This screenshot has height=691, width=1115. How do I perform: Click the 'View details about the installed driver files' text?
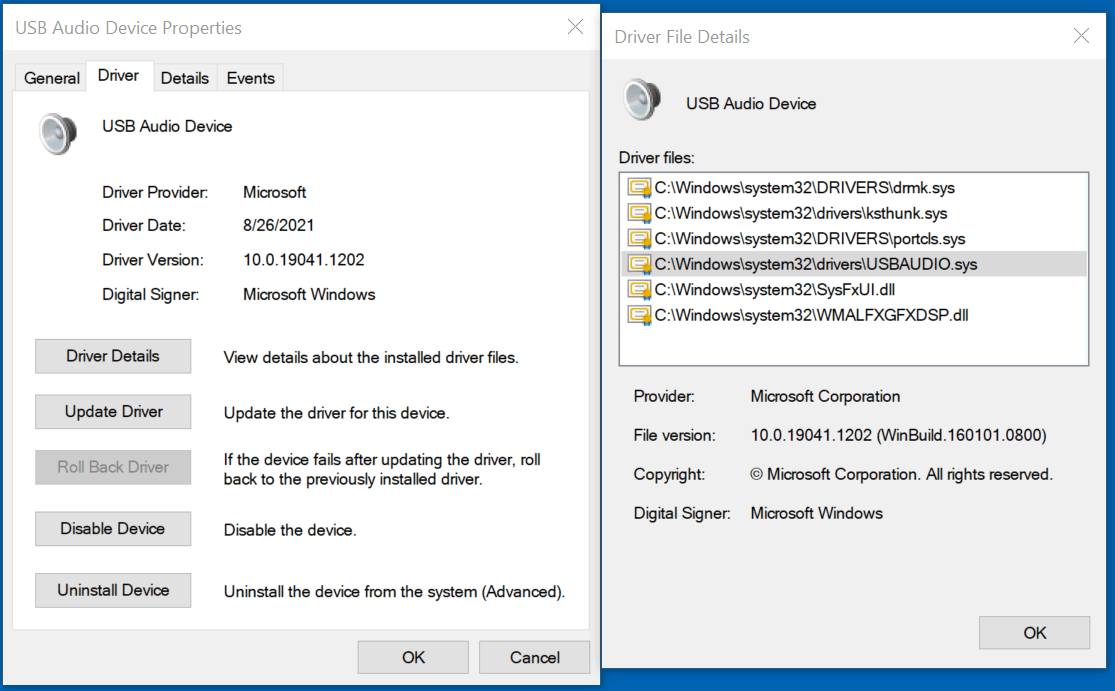pos(370,358)
